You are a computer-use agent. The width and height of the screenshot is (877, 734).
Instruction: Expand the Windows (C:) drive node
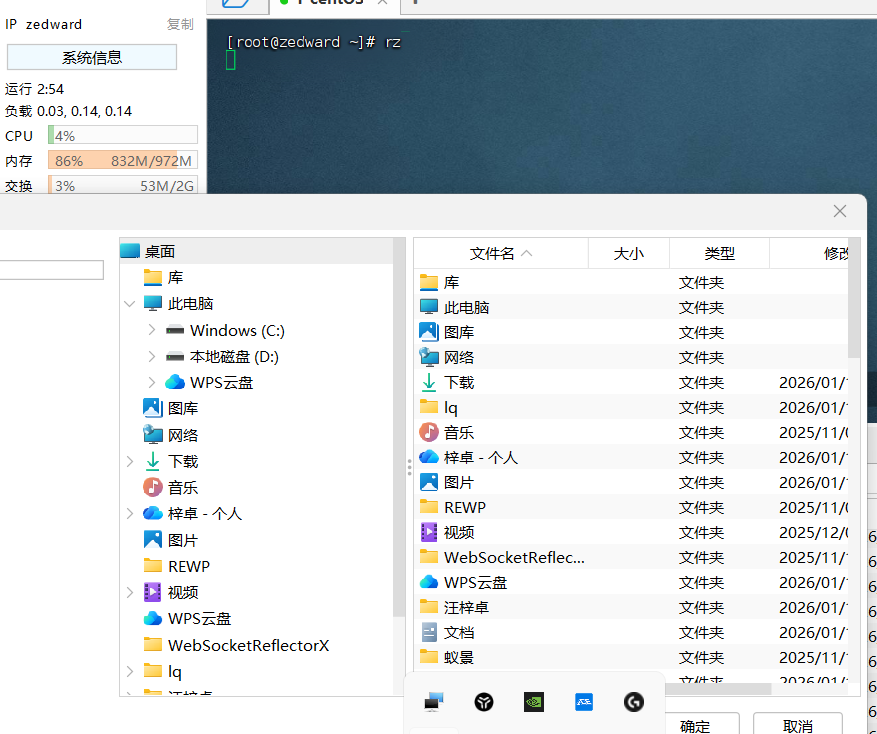pos(151,330)
